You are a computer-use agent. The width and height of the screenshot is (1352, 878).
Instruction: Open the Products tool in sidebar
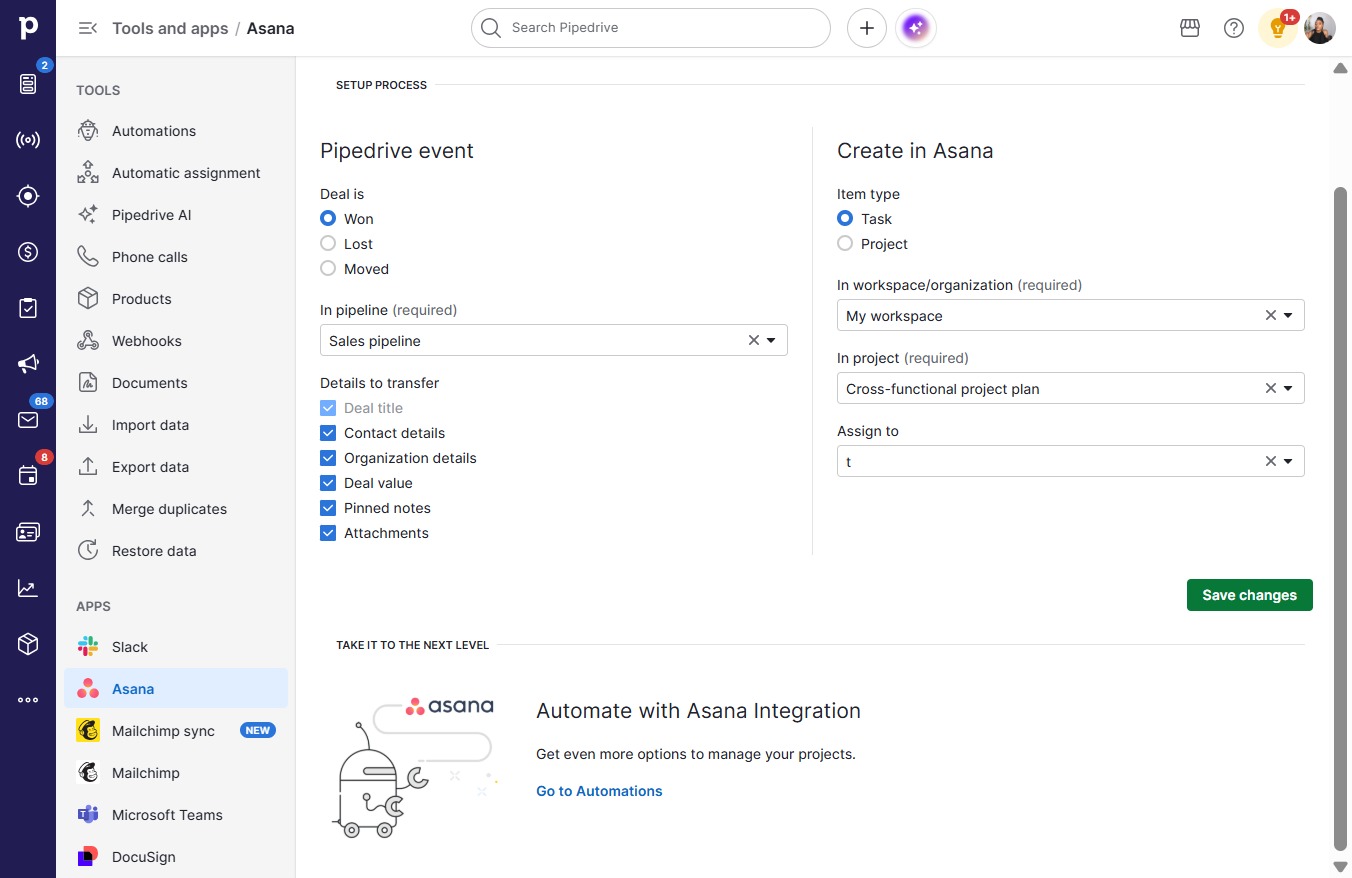click(176, 299)
